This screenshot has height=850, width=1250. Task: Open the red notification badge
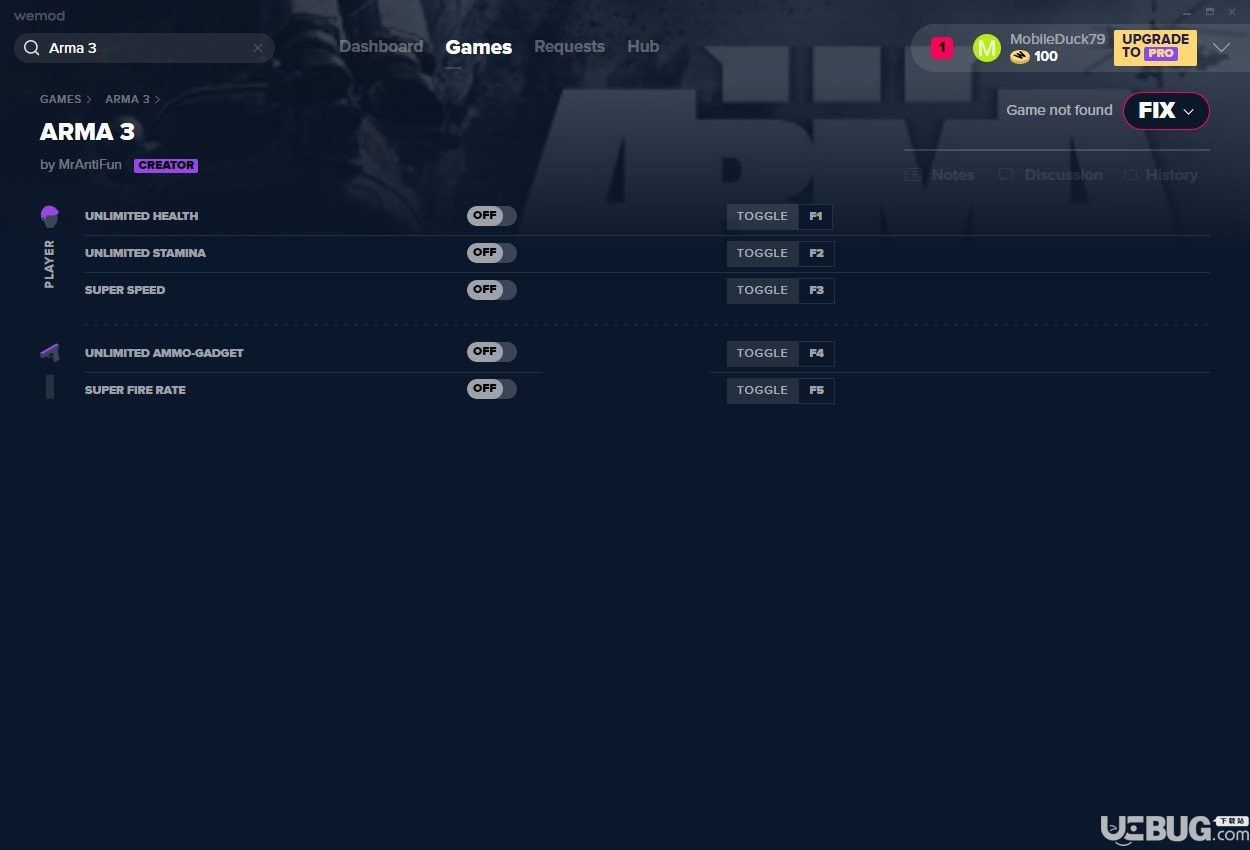tap(941, 47)
